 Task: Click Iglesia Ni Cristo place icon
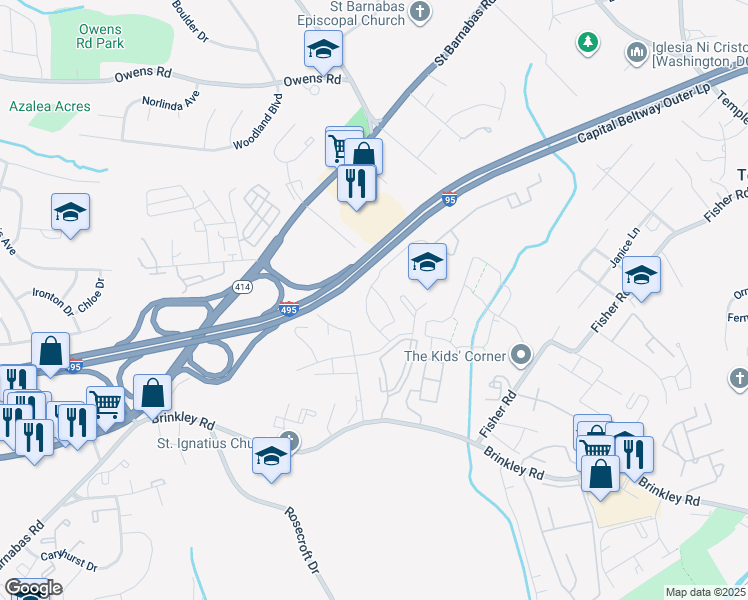tap(637, 52)
